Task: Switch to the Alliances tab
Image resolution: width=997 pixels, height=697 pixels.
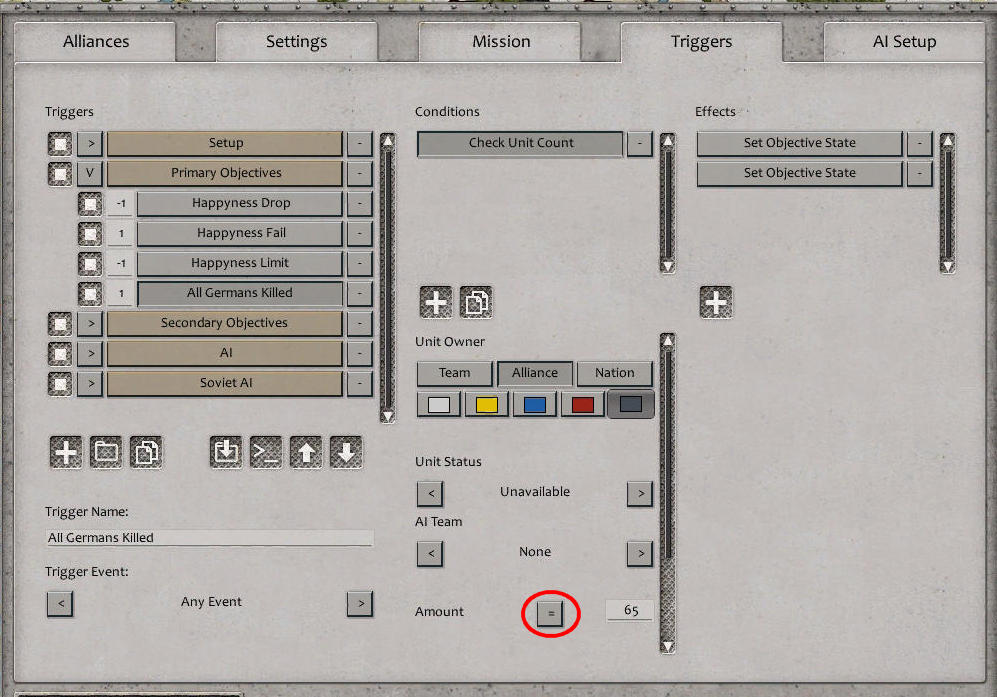Action: 95,42
